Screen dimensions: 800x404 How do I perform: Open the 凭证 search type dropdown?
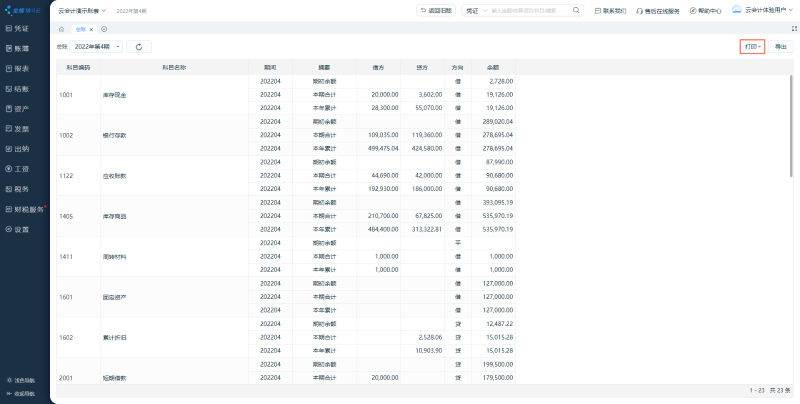tap(474, 10)
